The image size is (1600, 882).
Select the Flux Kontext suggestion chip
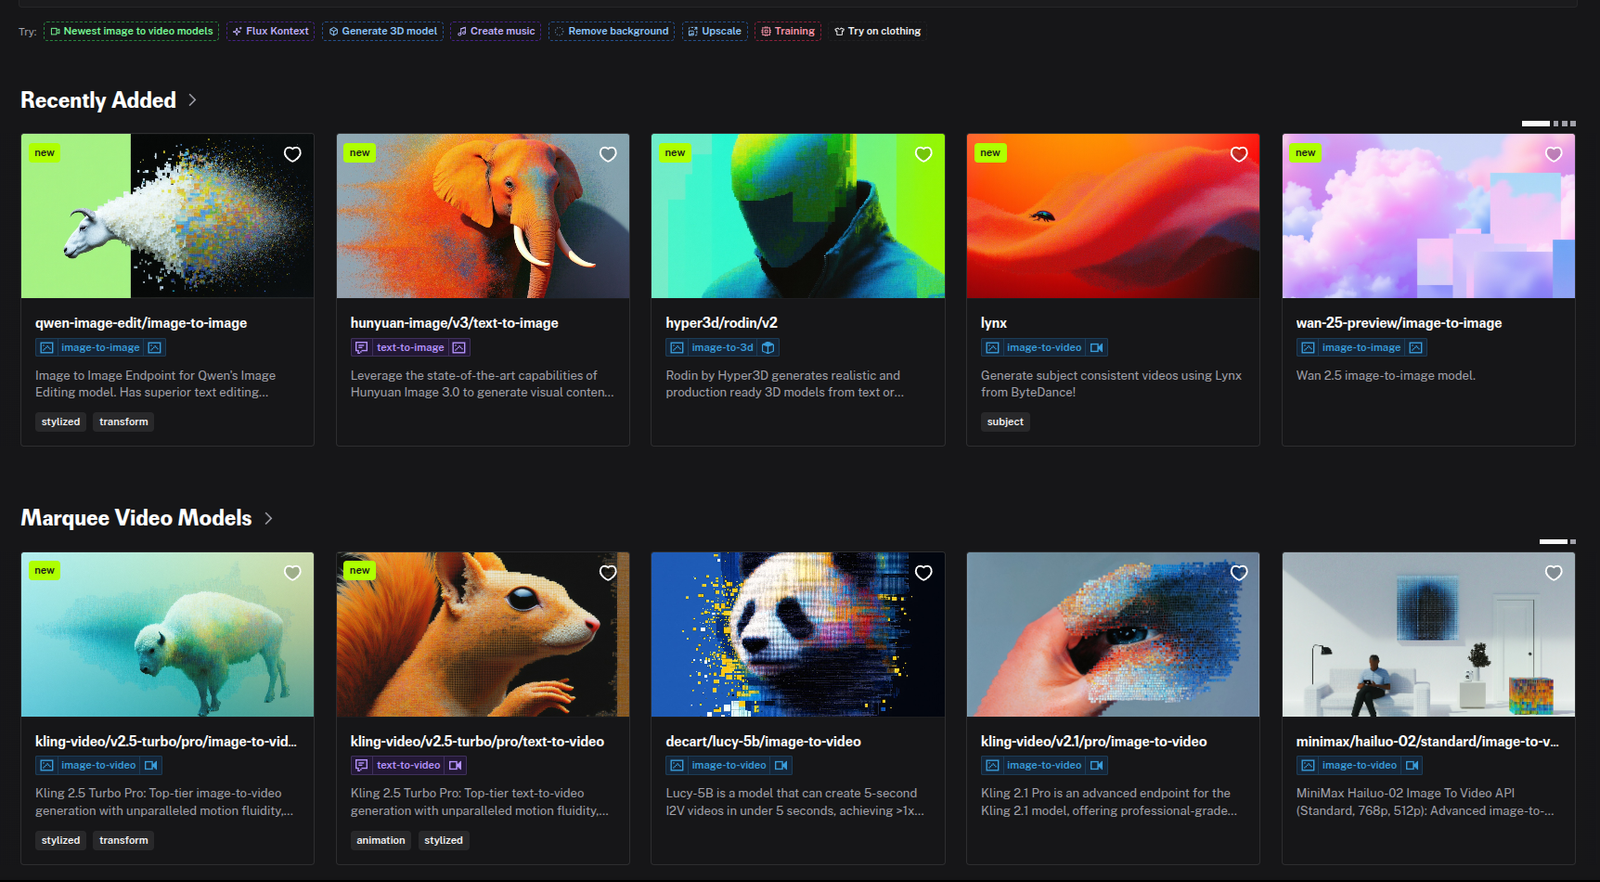click(x=271, y=31)
